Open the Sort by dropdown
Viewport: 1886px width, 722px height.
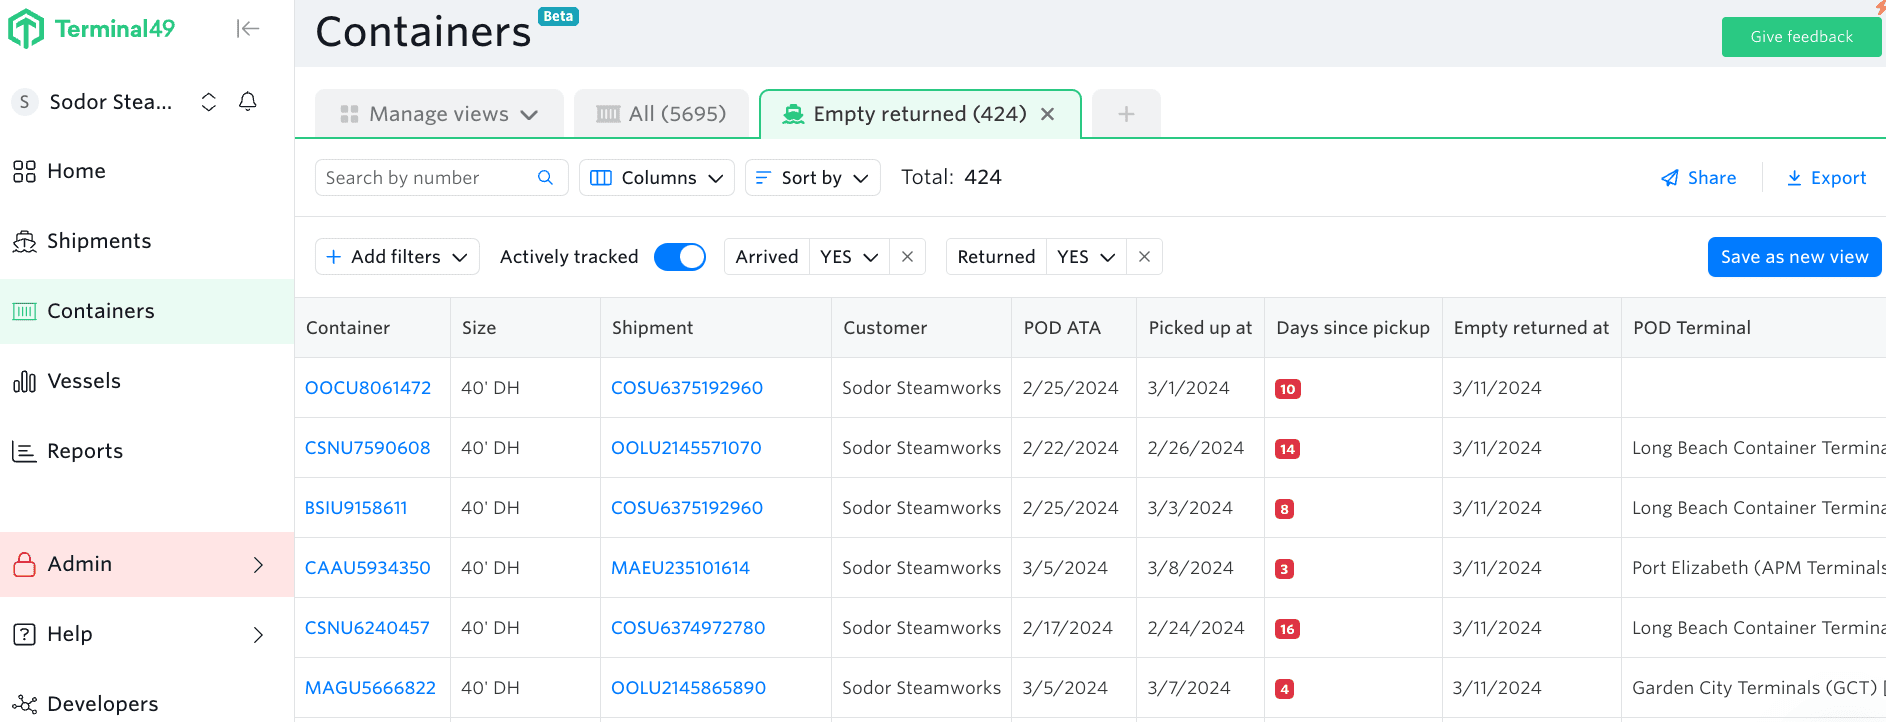pyautogui.click(x=812, y=178)
